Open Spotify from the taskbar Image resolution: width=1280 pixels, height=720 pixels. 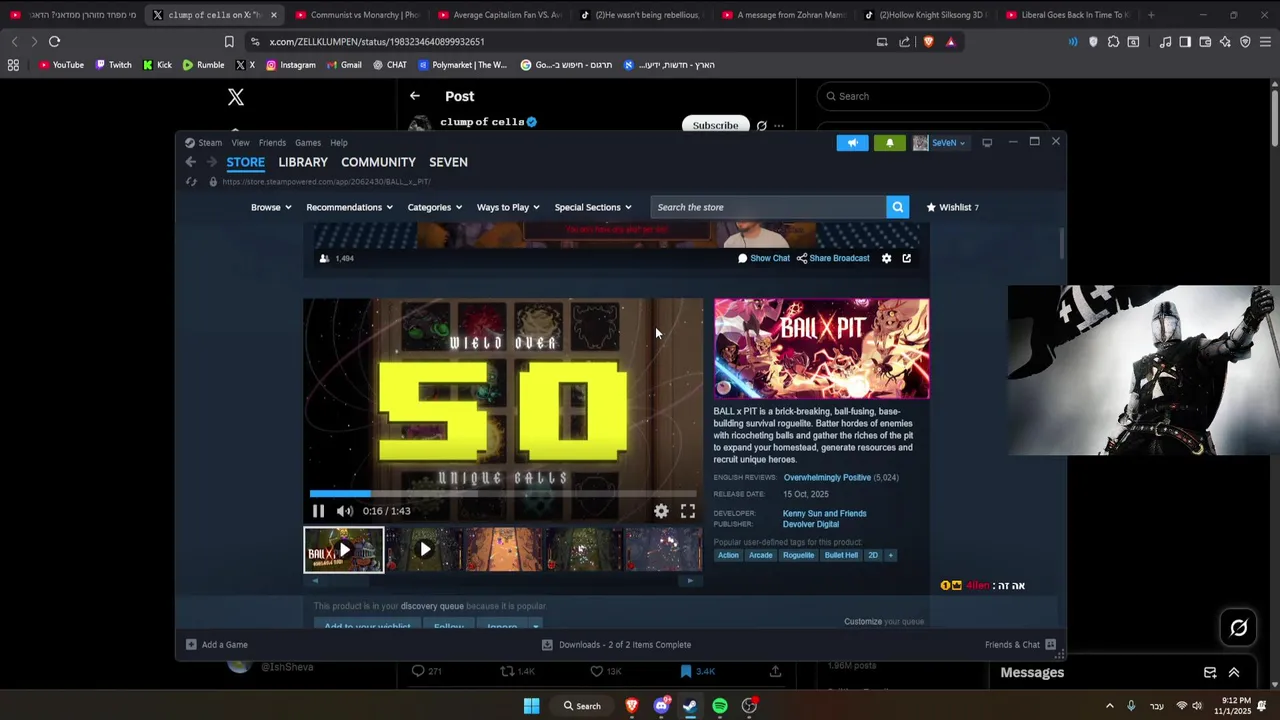pyautogui.click(x=720, y=706)
